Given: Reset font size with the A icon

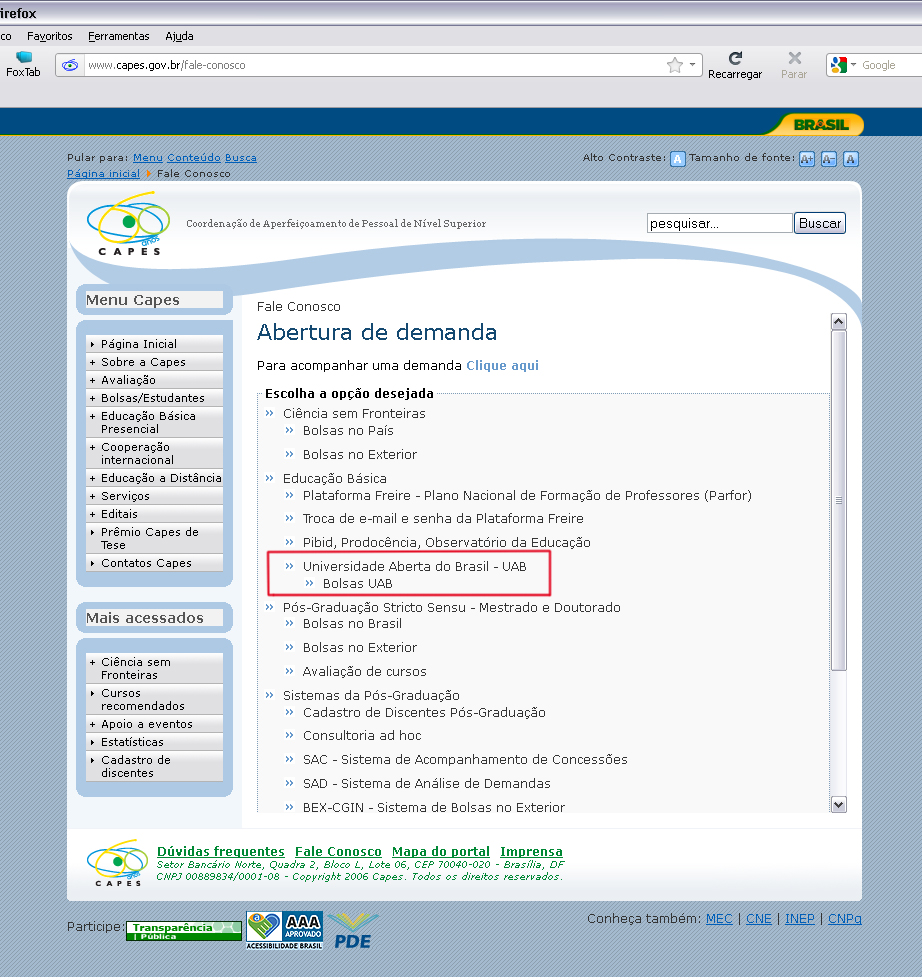Looking at the screenshot, I should coord(850,159).
